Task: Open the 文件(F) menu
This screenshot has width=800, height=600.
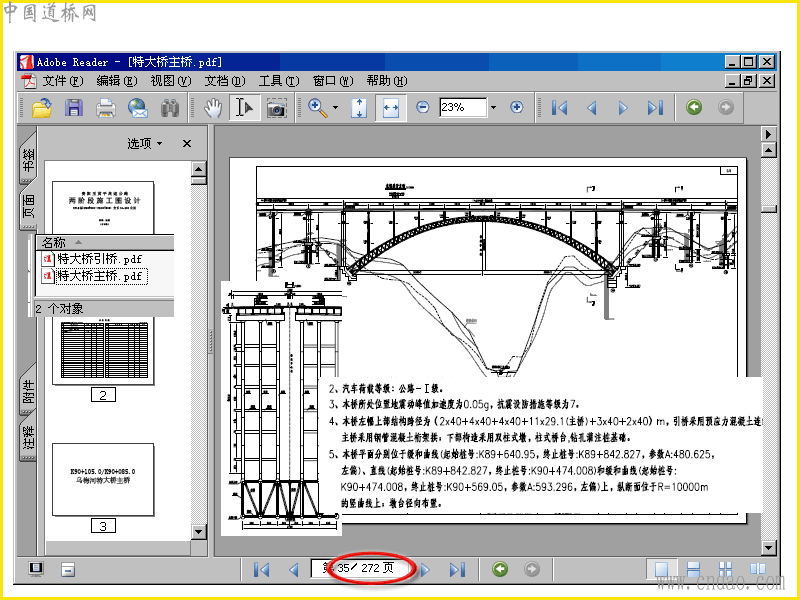Action: coord(61,81)
